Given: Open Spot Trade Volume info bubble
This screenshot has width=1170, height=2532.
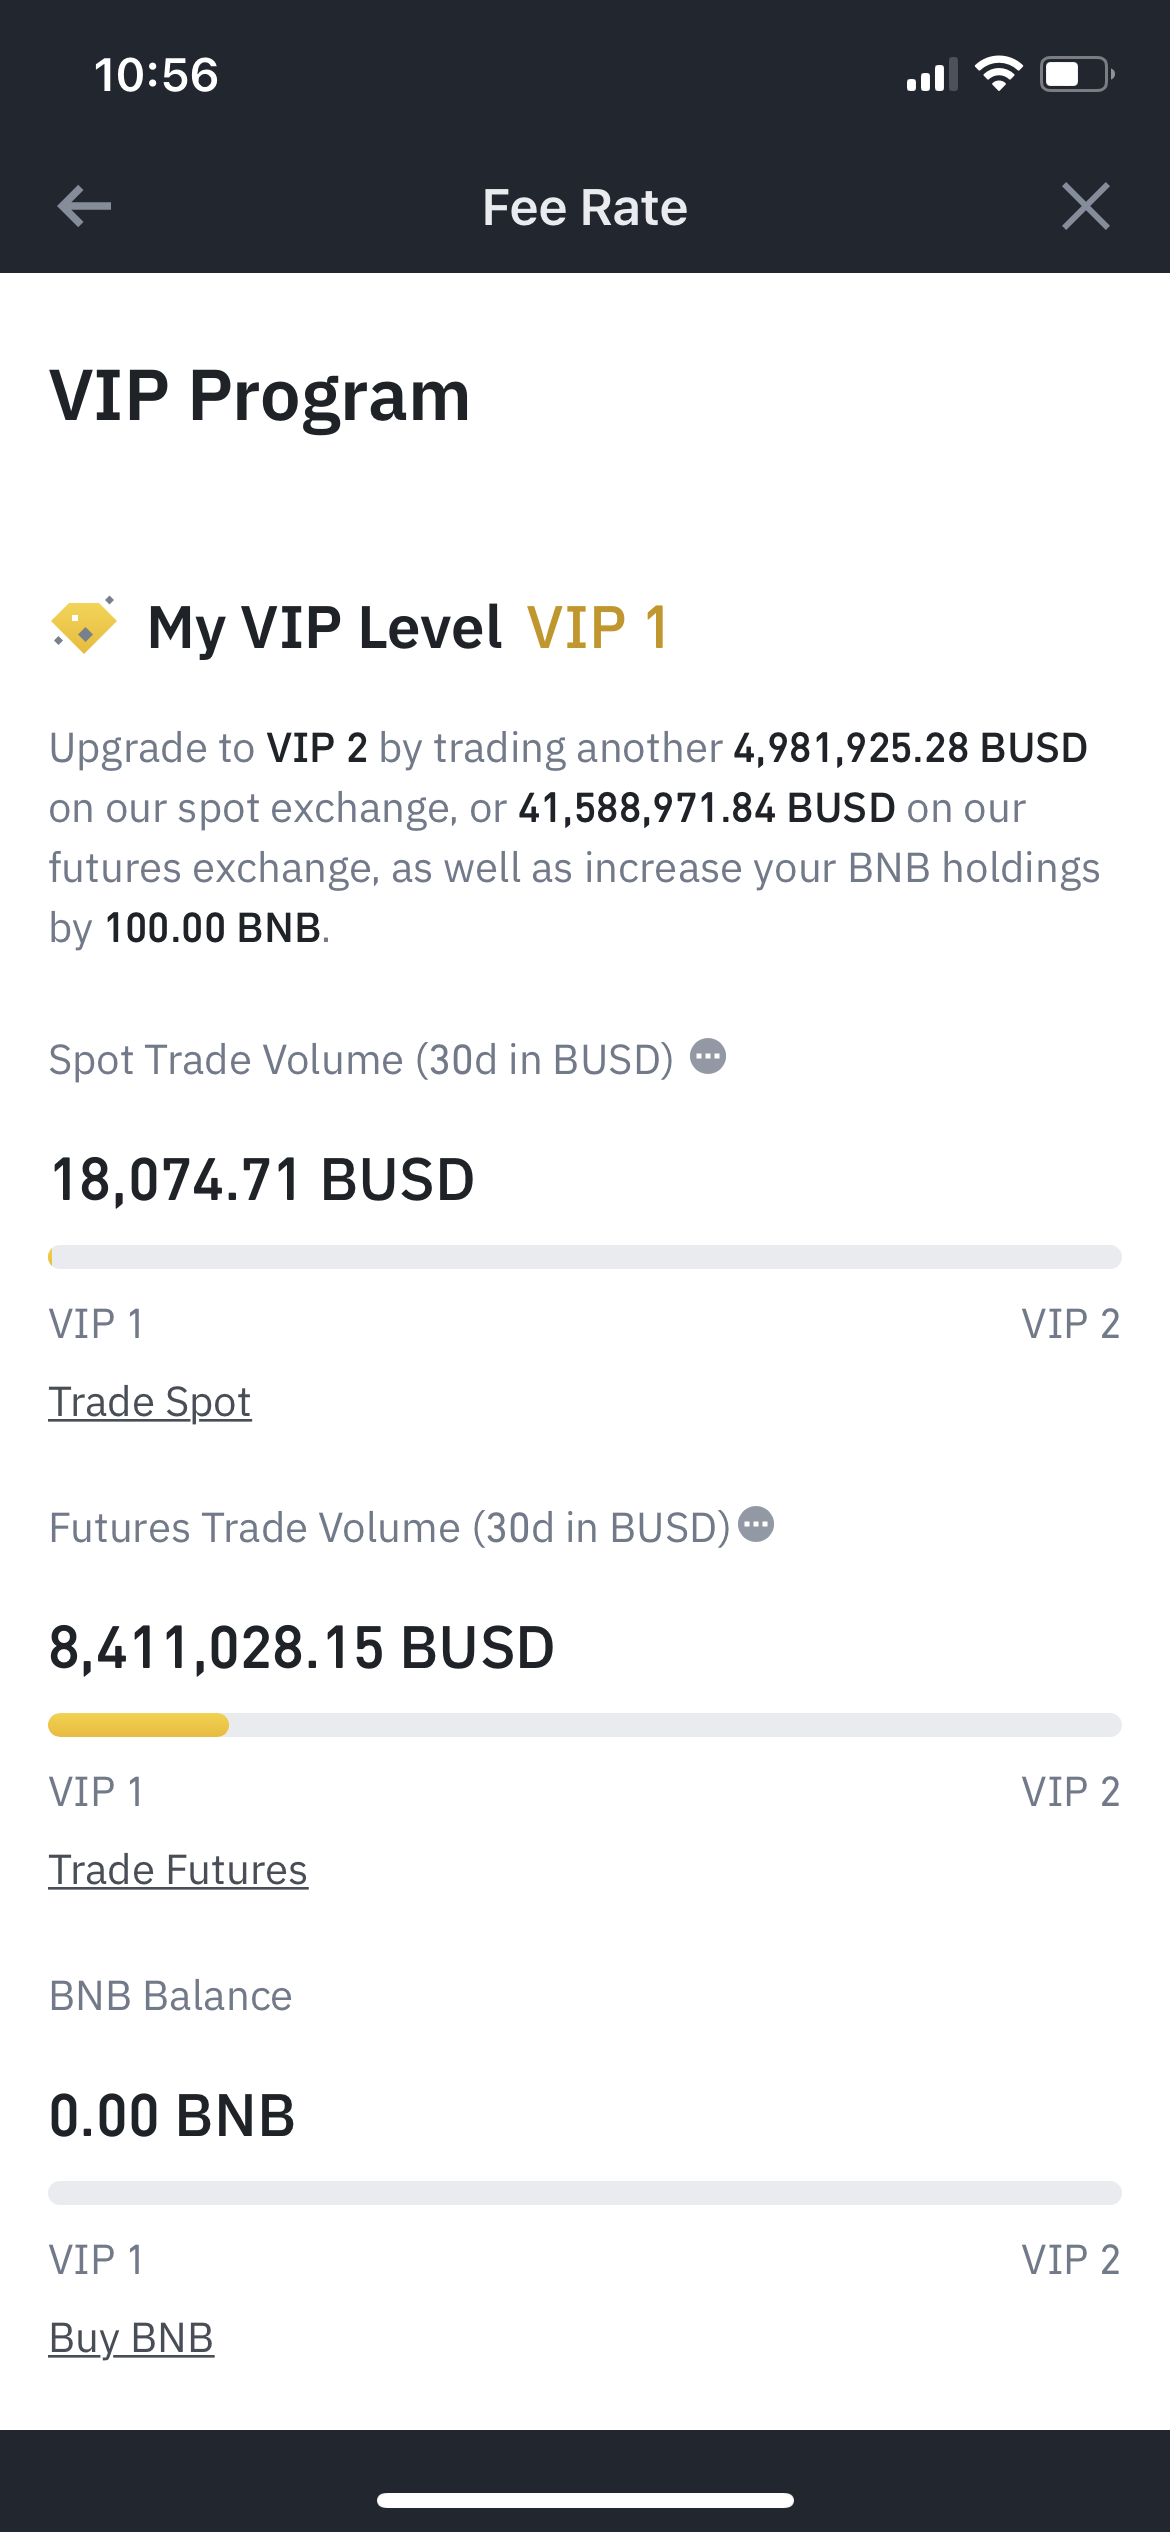Looking at the screenshot, I should 708,1057.
